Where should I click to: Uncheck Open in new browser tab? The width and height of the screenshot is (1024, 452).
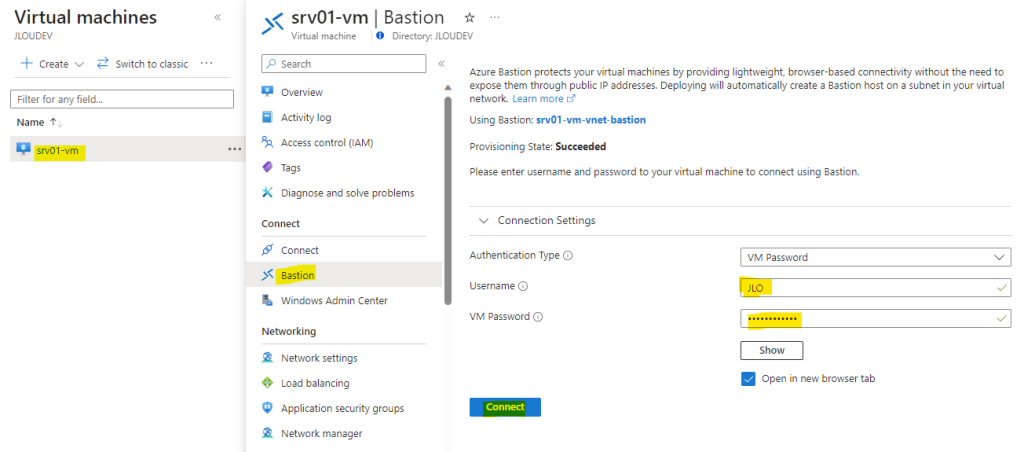coord(748,379)
